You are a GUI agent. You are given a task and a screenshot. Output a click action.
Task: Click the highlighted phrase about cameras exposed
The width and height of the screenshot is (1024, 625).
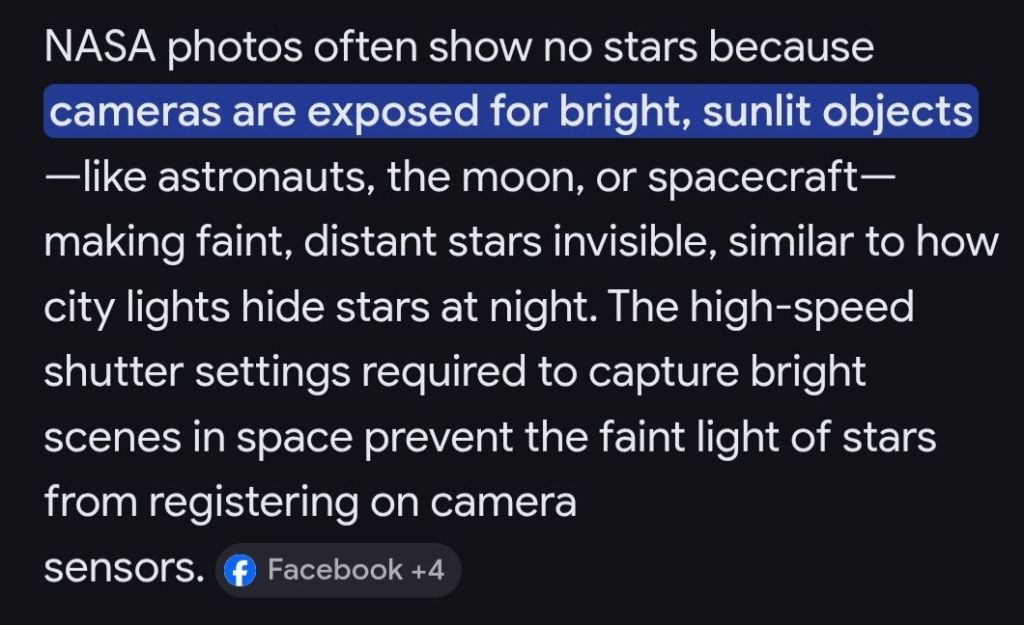tap(510, 113)
